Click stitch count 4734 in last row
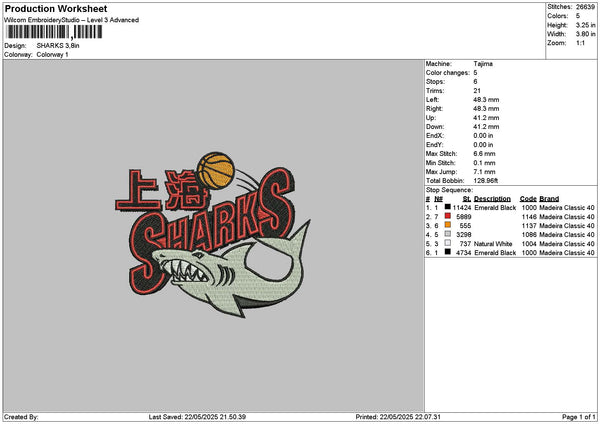The image size is (600, 424). pos(463,253)
